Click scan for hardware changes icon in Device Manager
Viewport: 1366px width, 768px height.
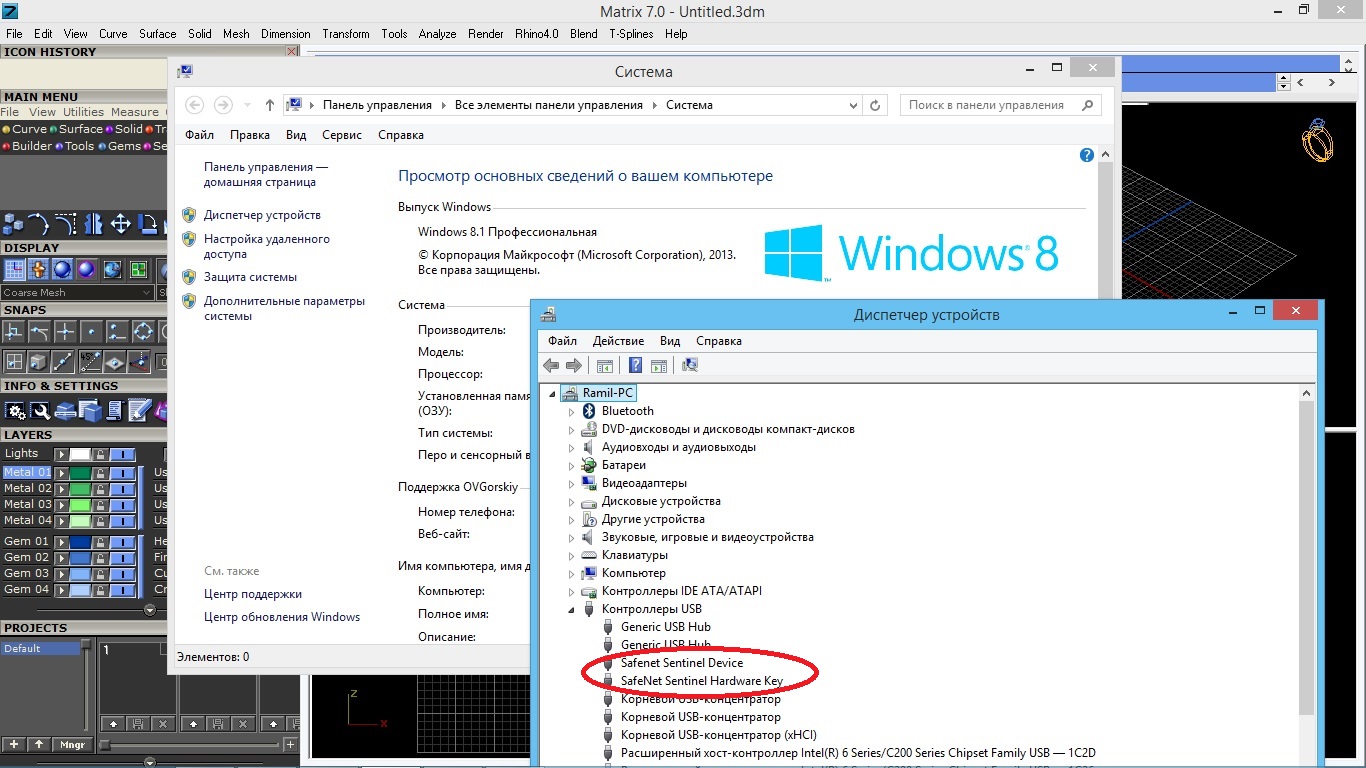coord(689,365)
